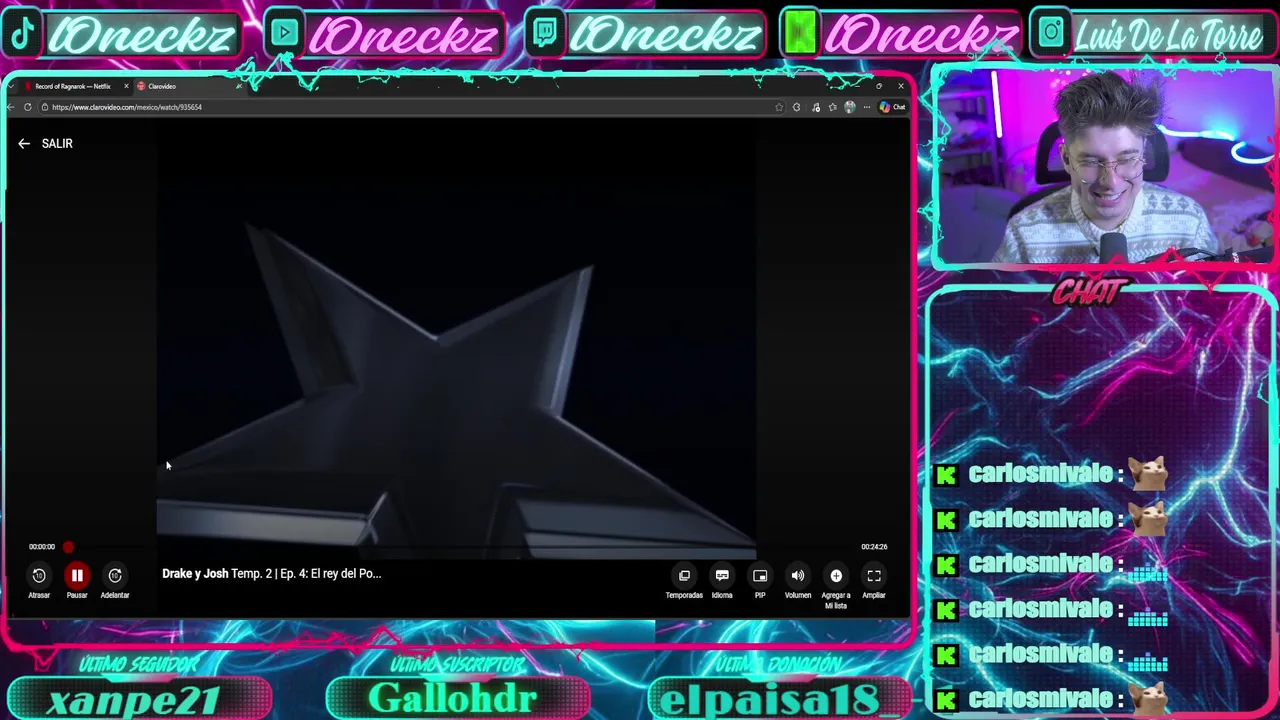
Task: Open the browser favorites icon
Action: (832, 107)
